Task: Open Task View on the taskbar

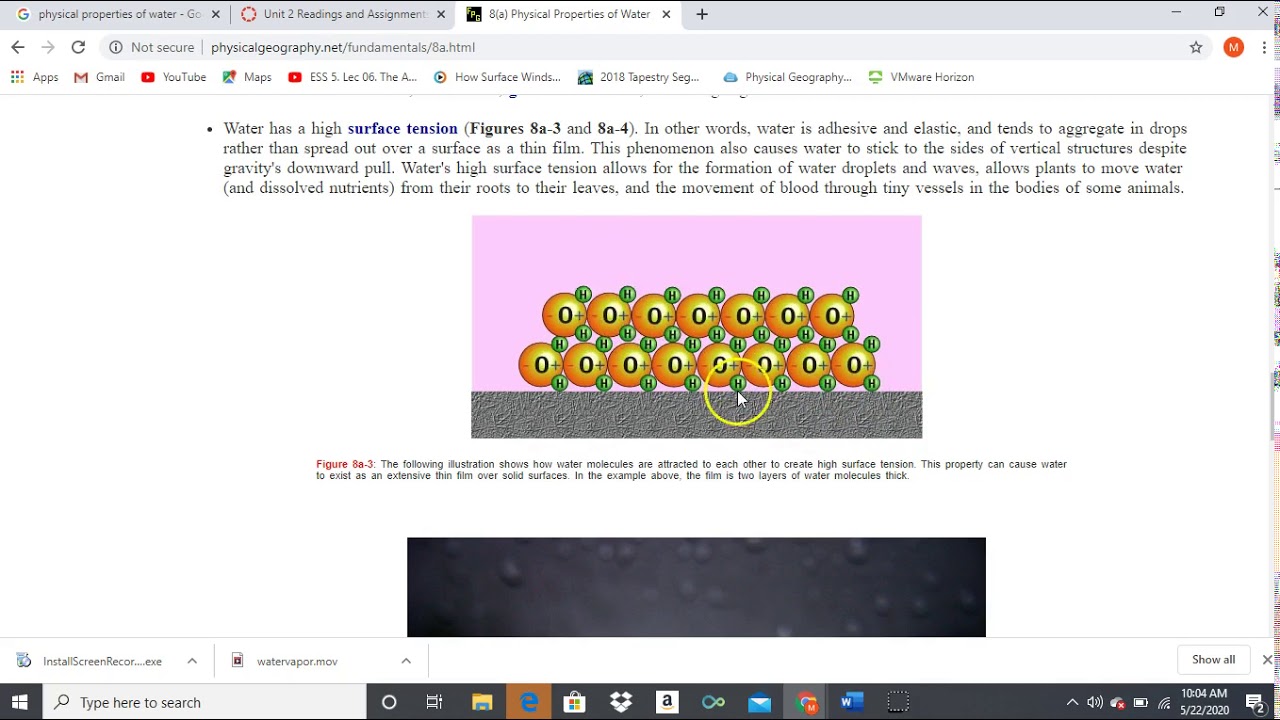Action: click(434, 702)
